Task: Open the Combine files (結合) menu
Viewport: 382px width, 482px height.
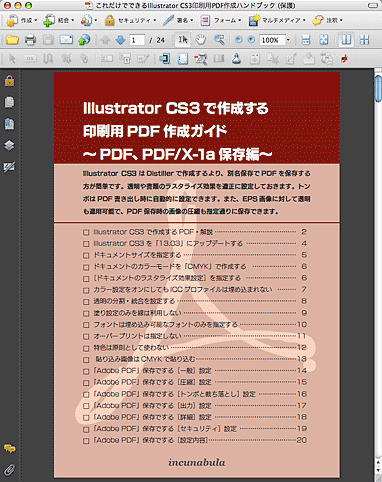Action: [58, 21]
